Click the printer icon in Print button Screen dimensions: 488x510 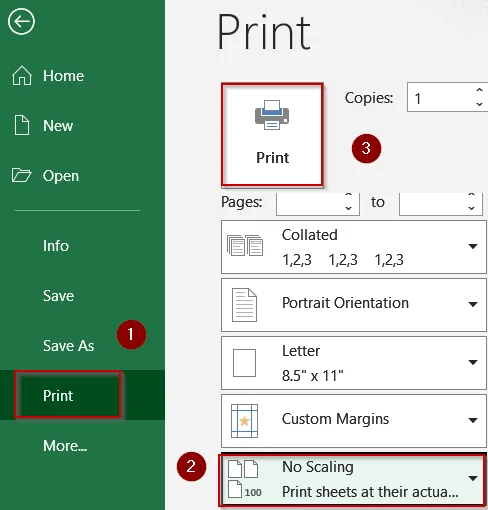tap(272, 115)
